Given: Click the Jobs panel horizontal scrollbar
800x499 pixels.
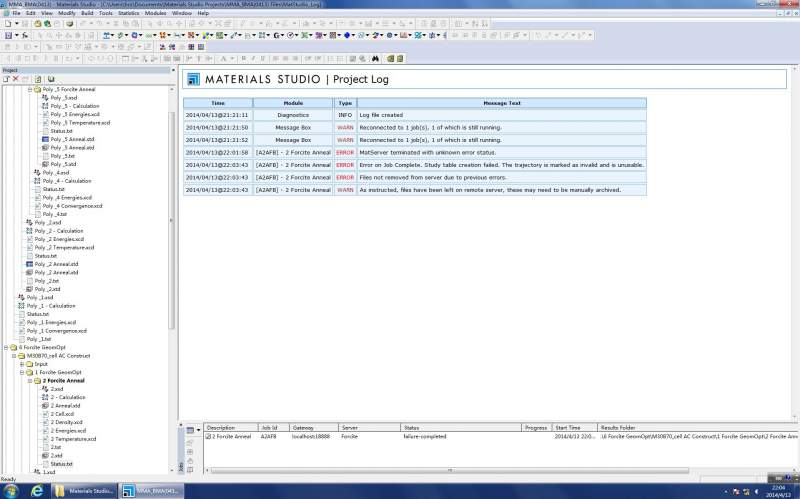Looking at the screenshot, I should 449,470.
